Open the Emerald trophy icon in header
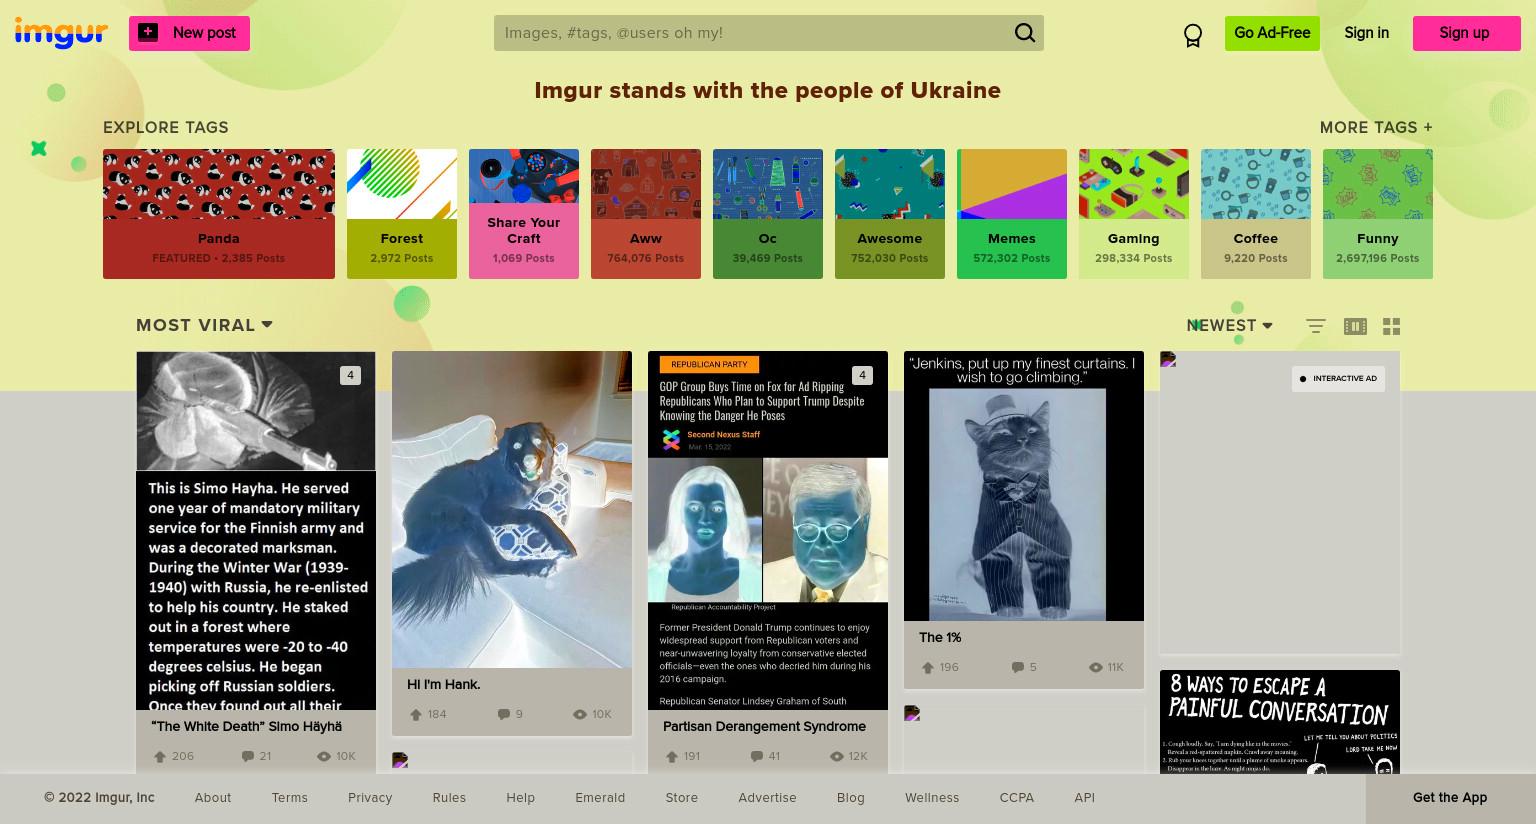The width and height of the screenshot is (1536, 824). (x=1192, y=35)
